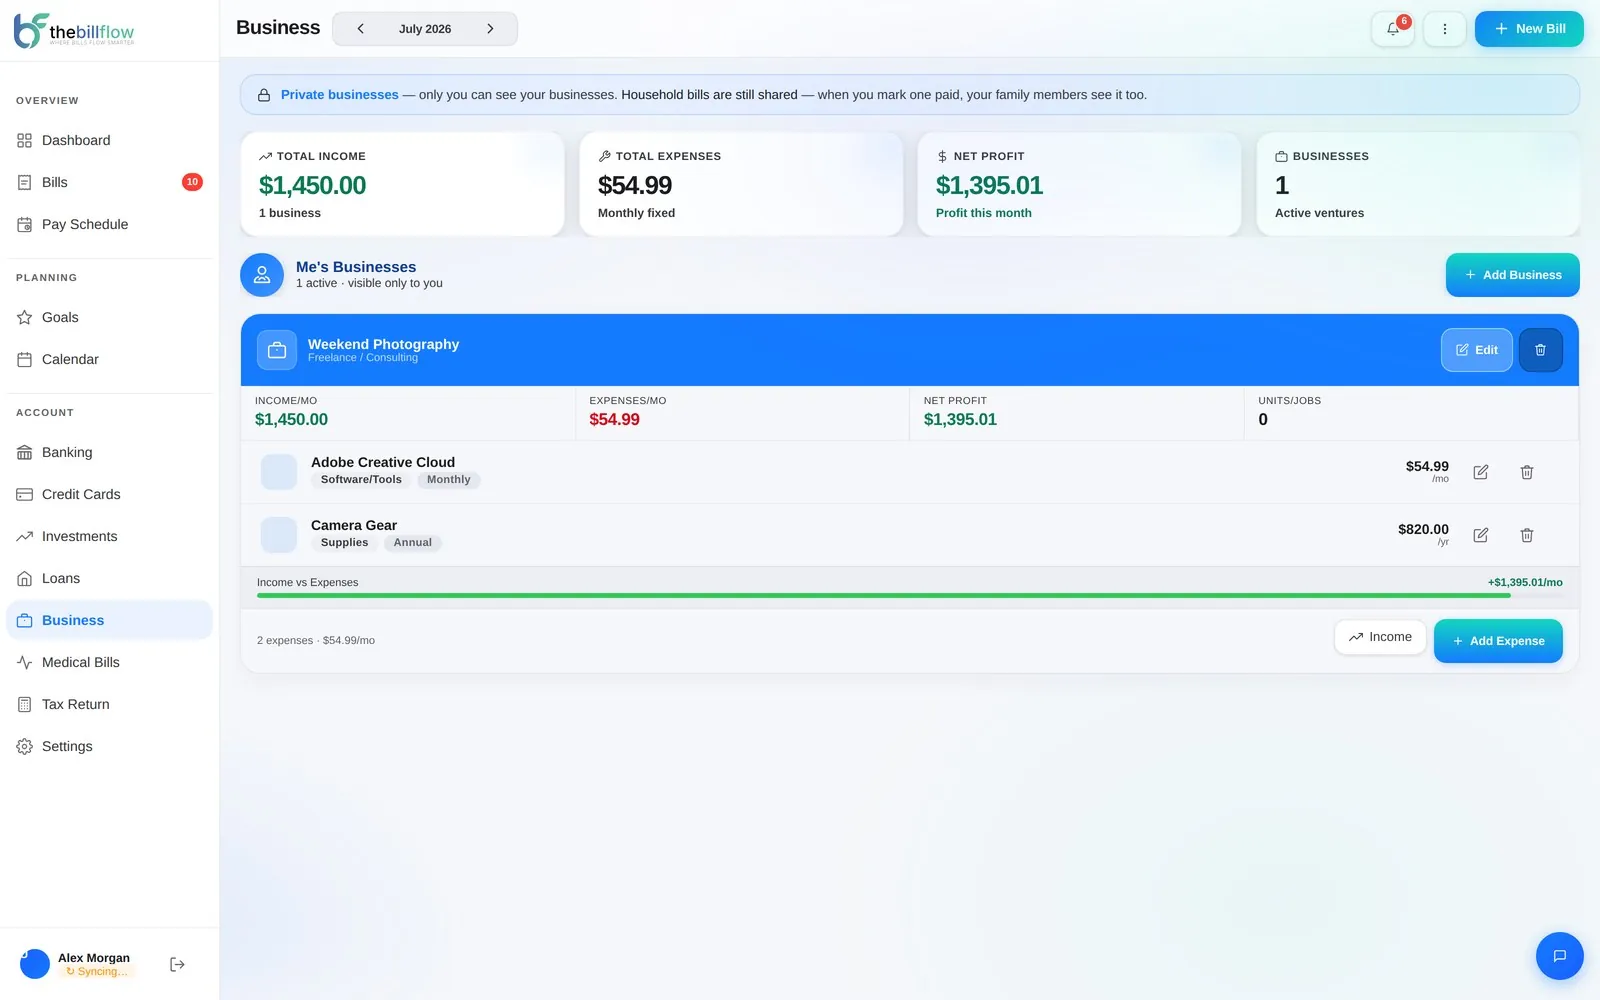Click the Camera Gear icon tile

(279, 535)
